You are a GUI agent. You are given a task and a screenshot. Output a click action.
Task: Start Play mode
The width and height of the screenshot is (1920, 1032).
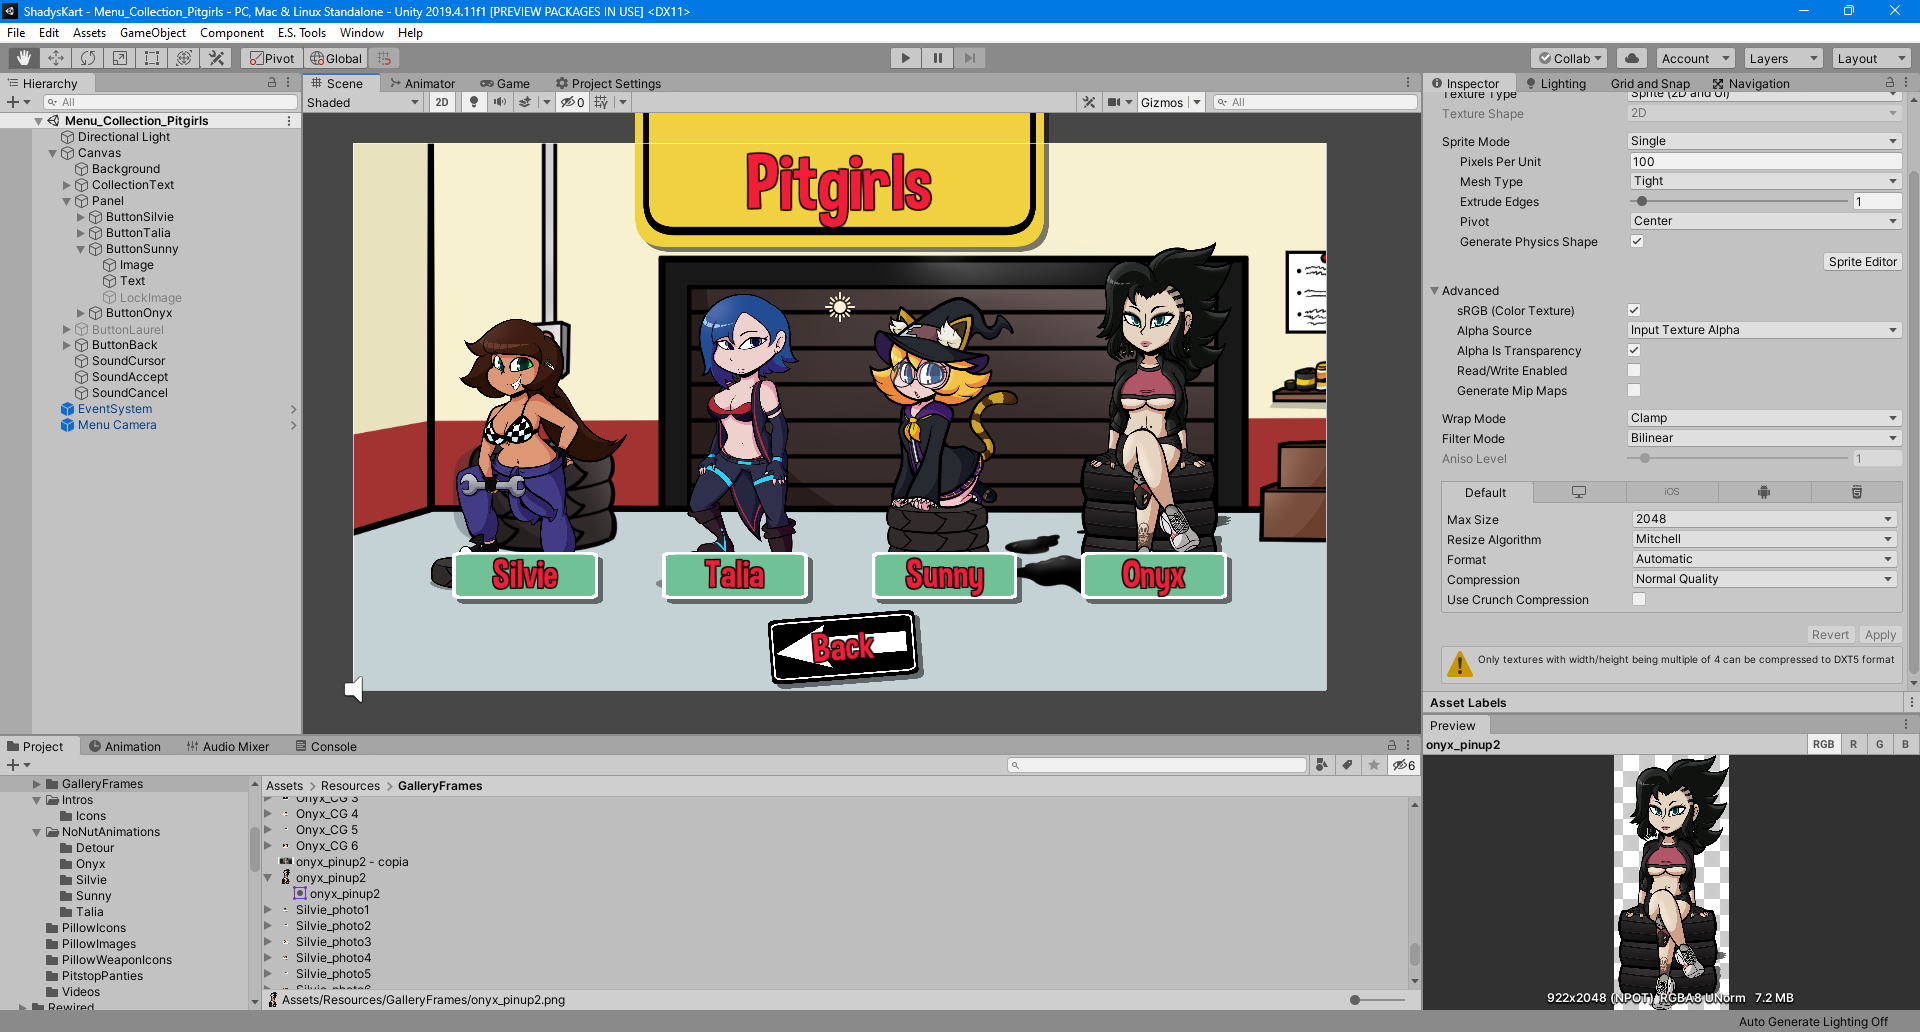906,58
